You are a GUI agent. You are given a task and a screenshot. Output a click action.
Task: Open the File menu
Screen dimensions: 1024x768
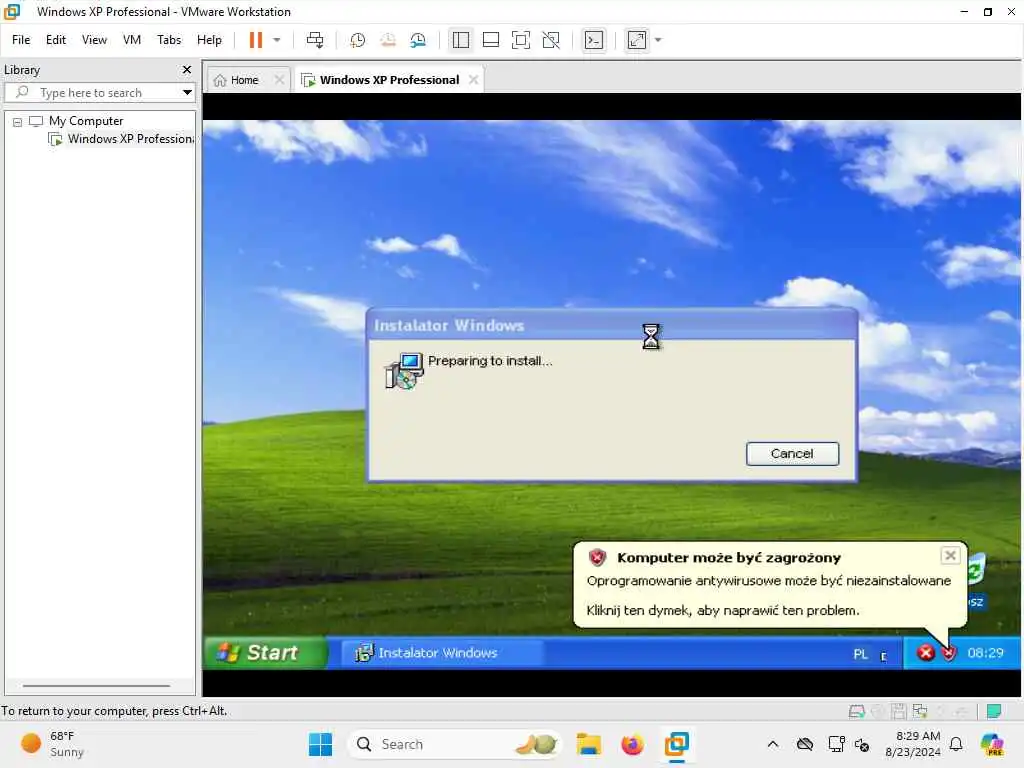(x=21, y=40)
